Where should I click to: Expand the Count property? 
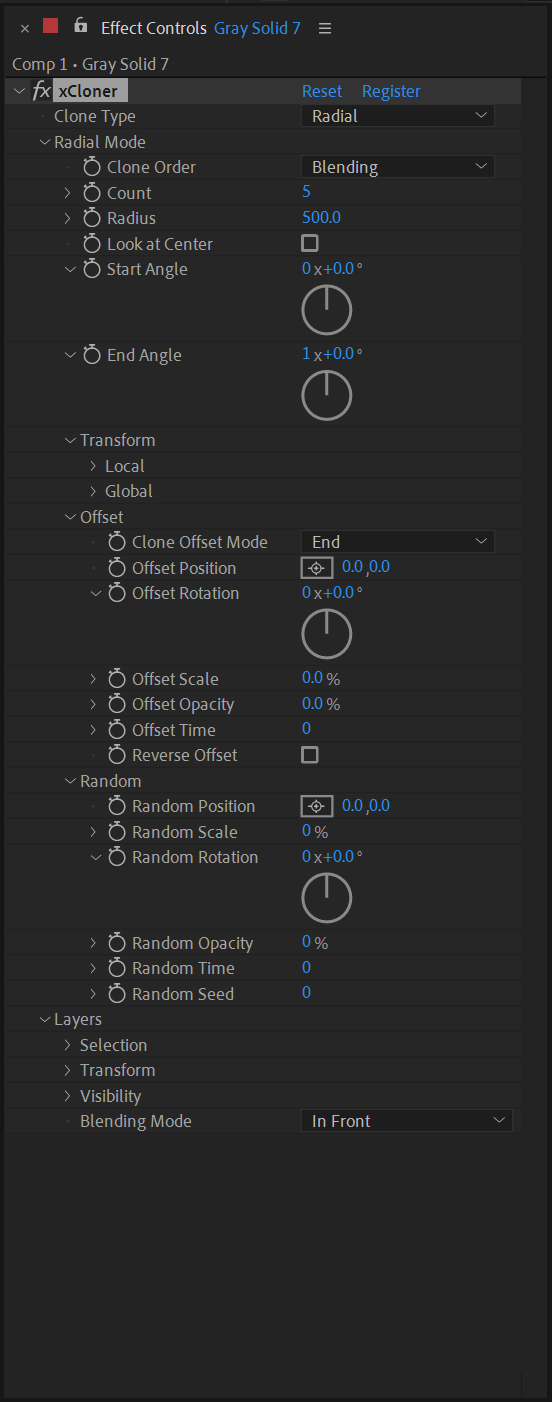68,192
